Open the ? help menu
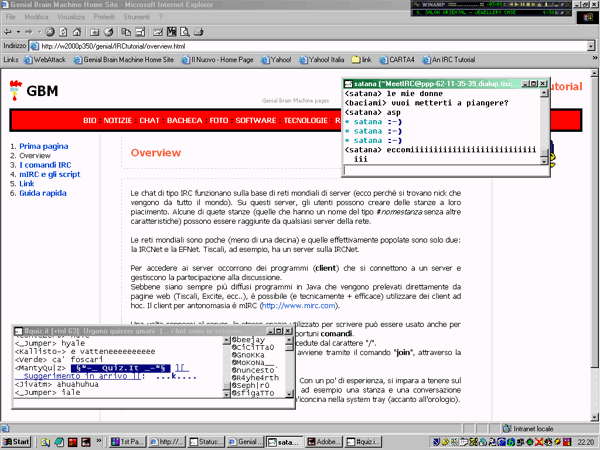 tap(161, 17)
